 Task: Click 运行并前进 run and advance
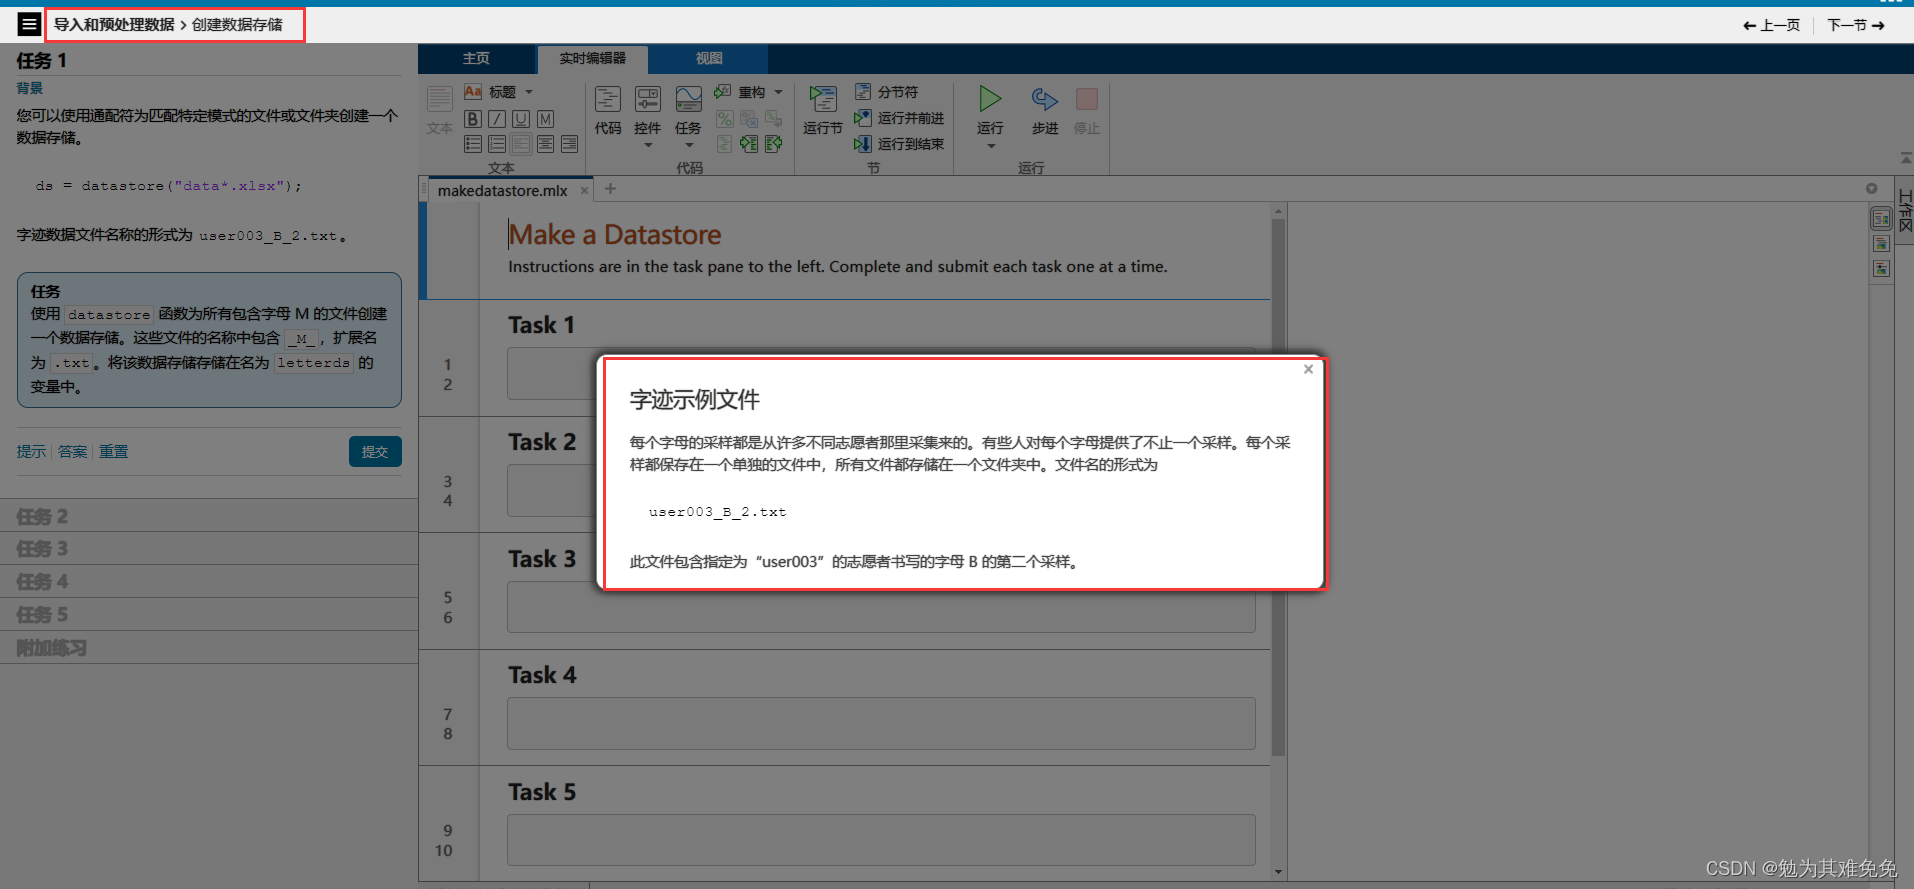(899, 118)
